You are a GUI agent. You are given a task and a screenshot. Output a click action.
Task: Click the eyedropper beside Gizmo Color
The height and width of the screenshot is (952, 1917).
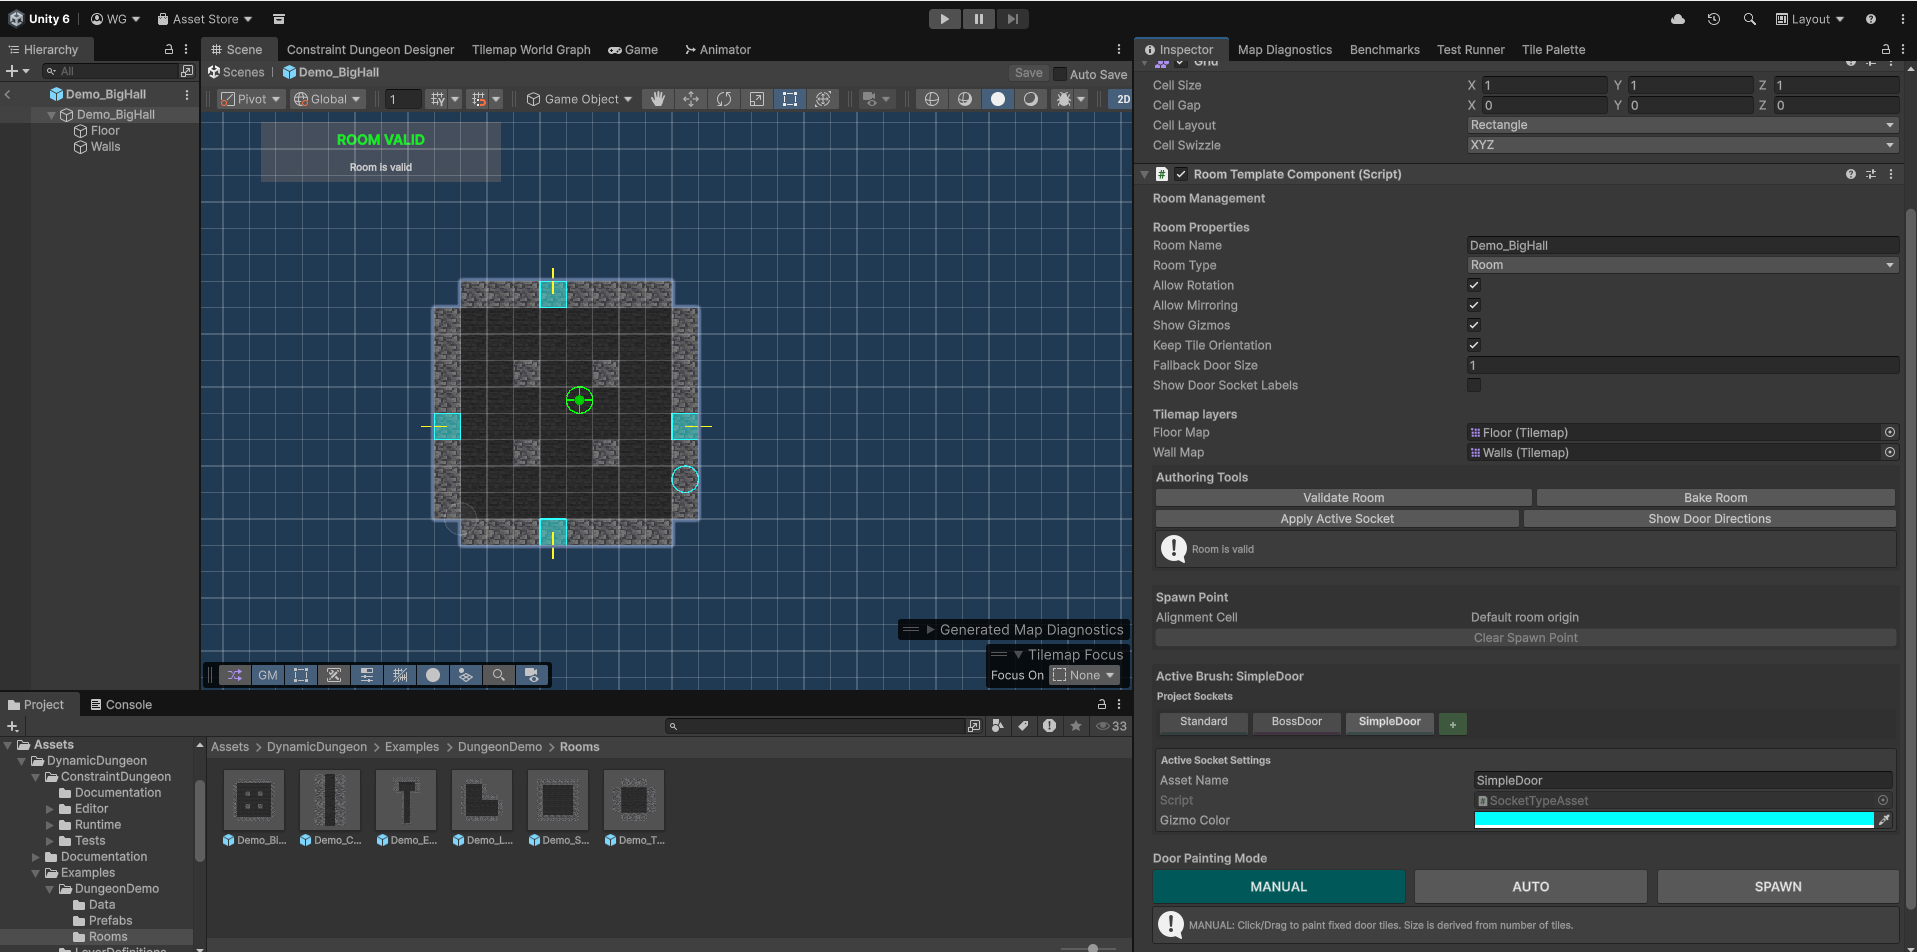click(x=1885, y=820)
